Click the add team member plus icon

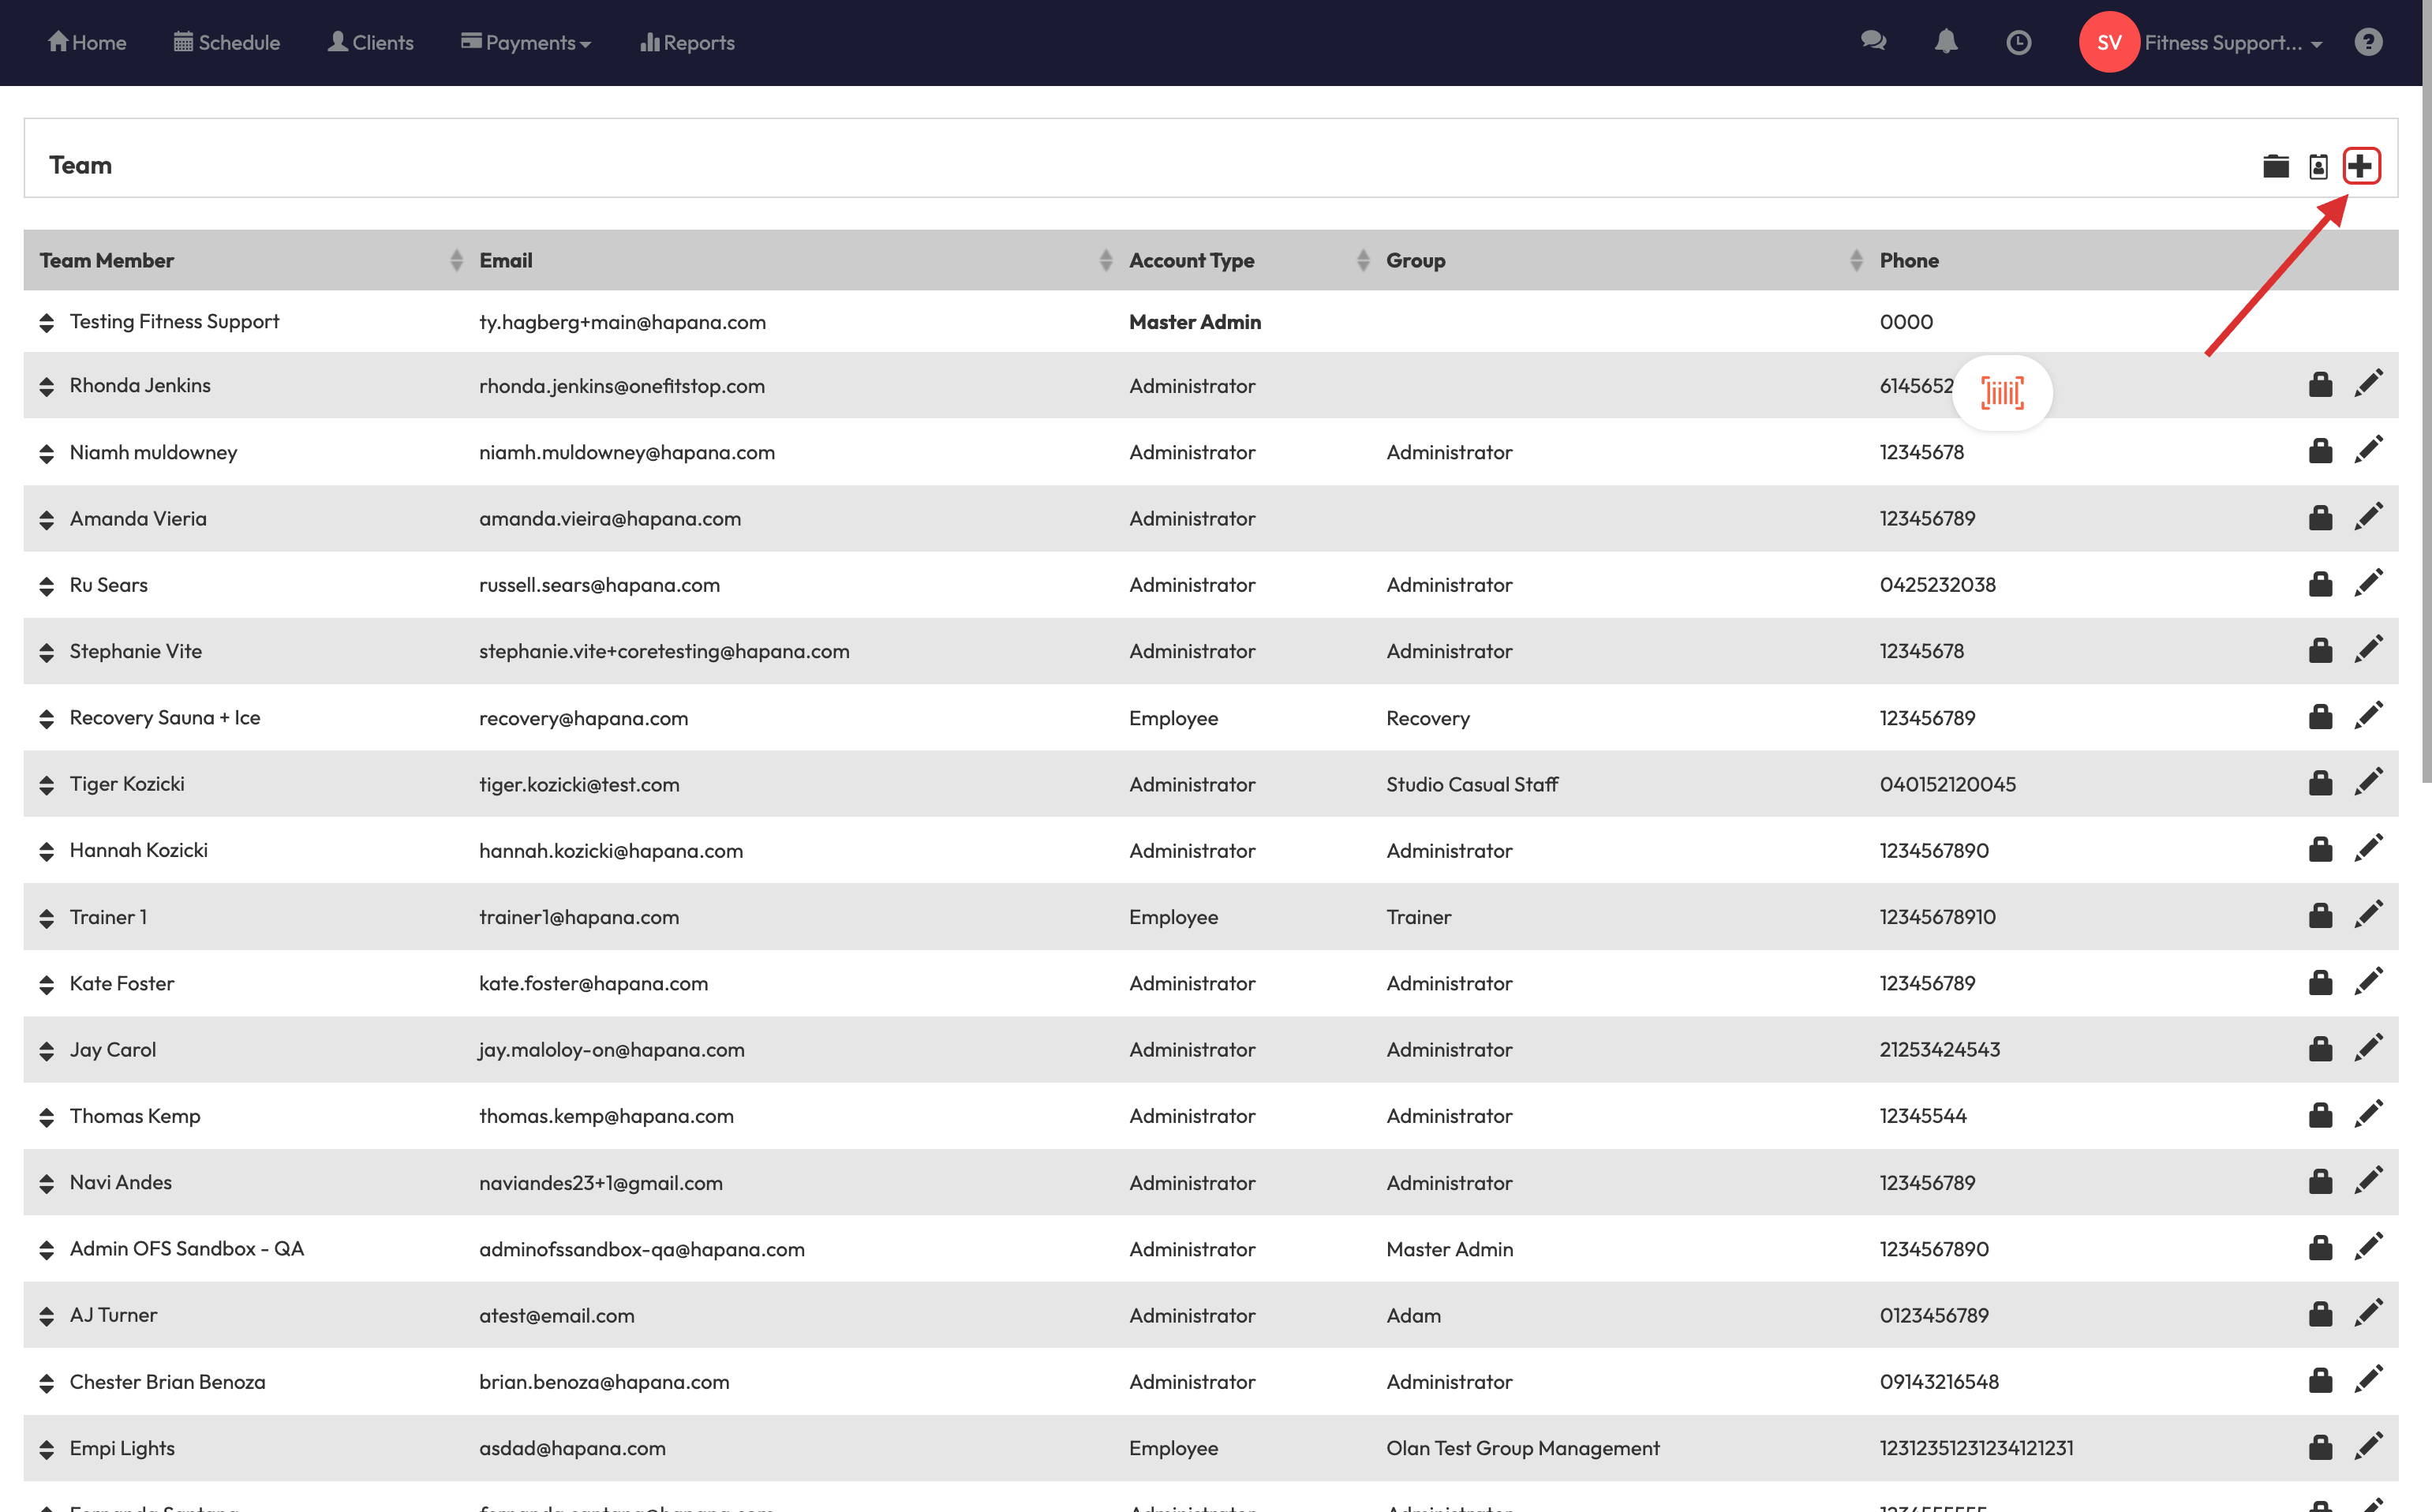pyautogui.click(x=2360, y=166)
